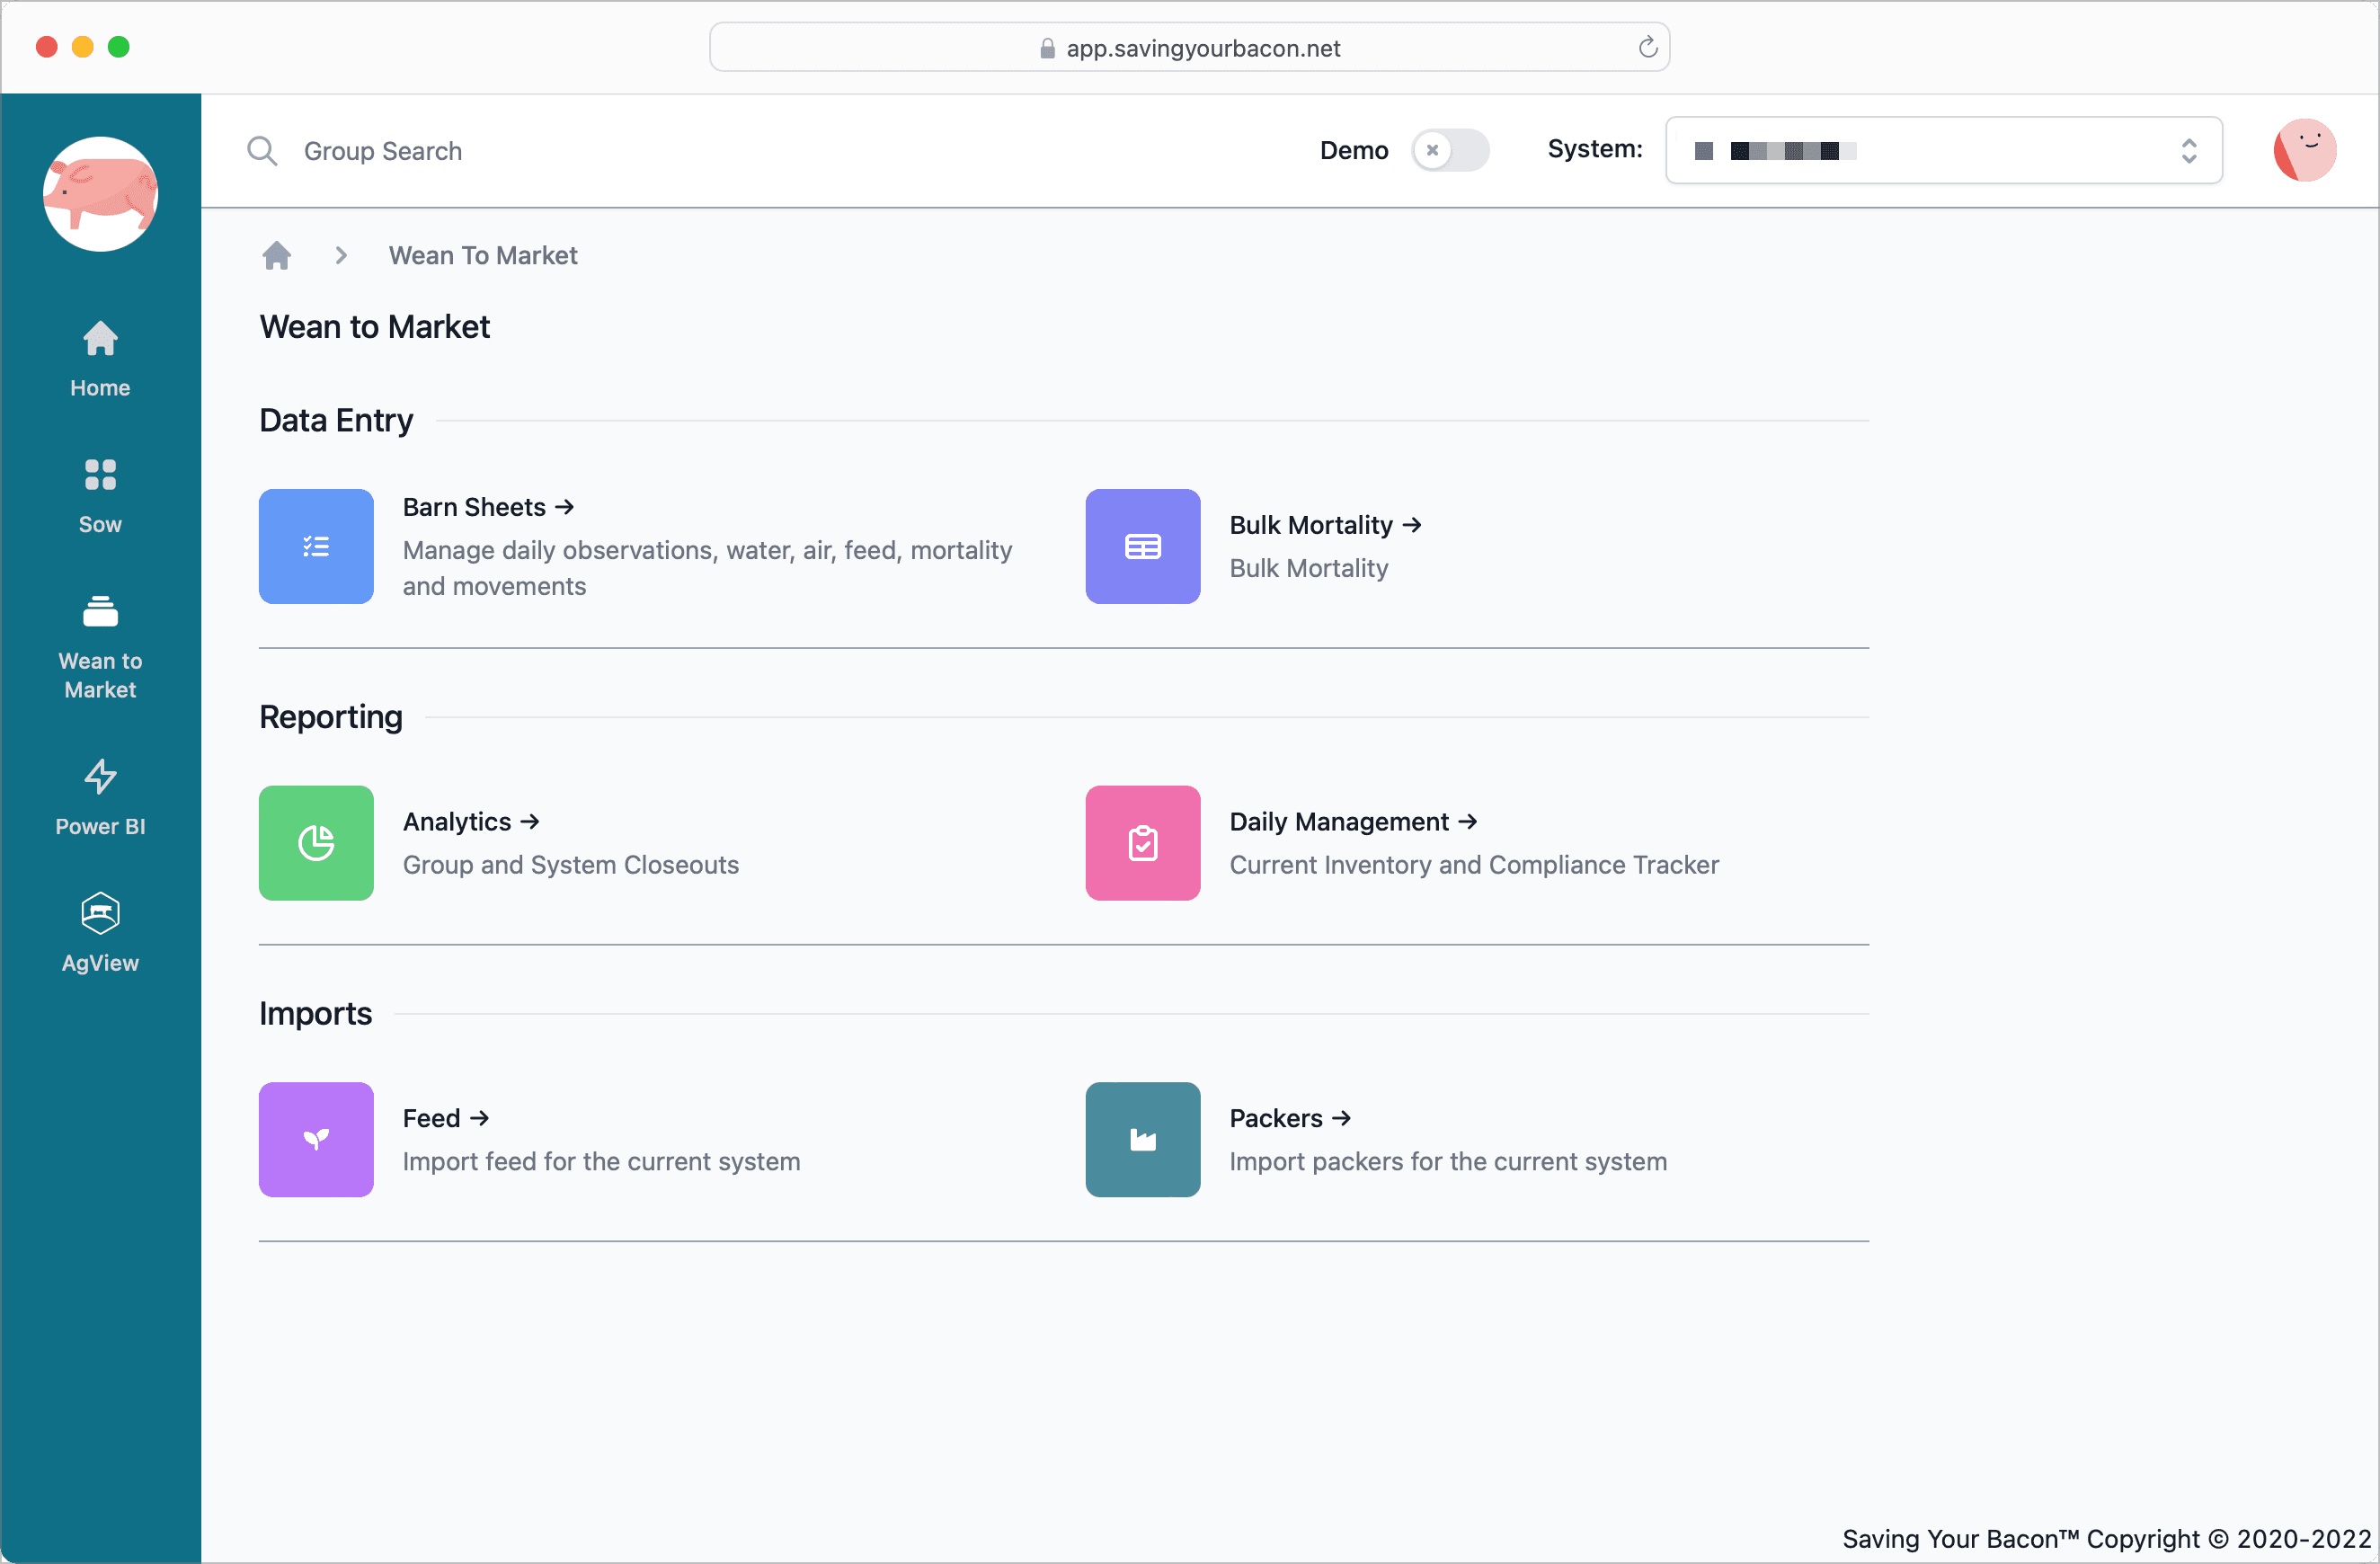Click the purple Feed sprout icon

316,1139
